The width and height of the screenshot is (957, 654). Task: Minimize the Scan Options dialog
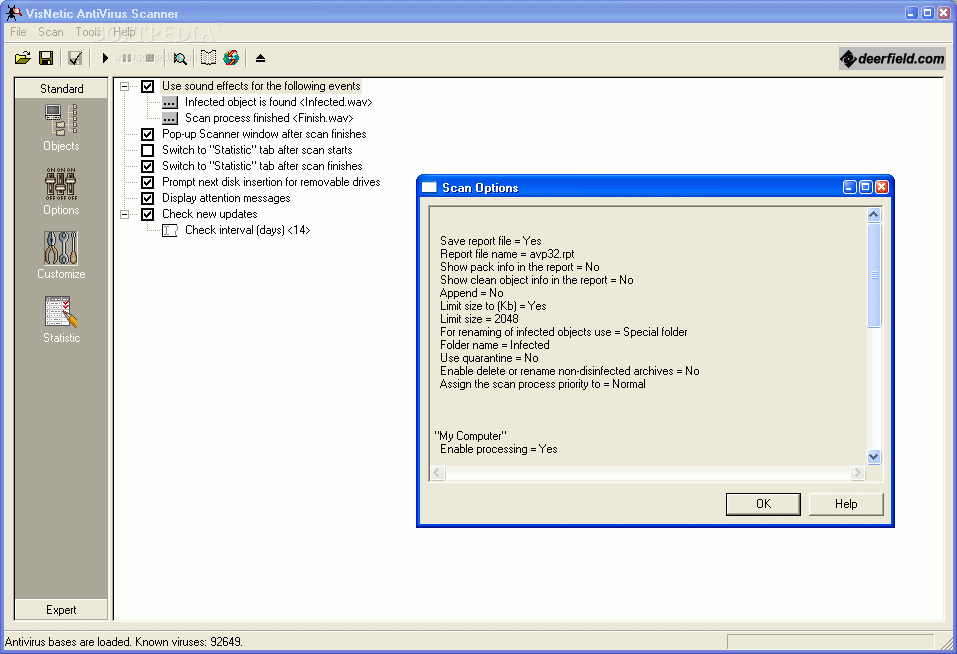tap(850, 187)
